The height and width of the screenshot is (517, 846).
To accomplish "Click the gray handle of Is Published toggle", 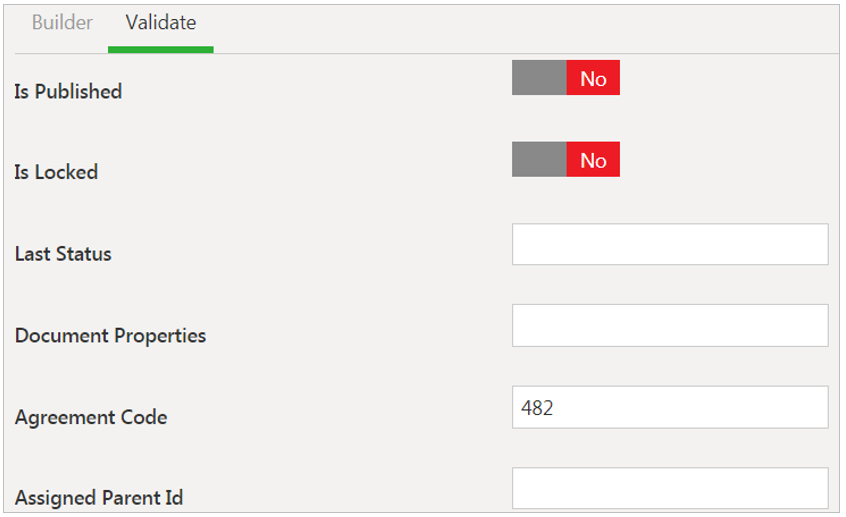I will pyautogui.click(x=539, y=78).
